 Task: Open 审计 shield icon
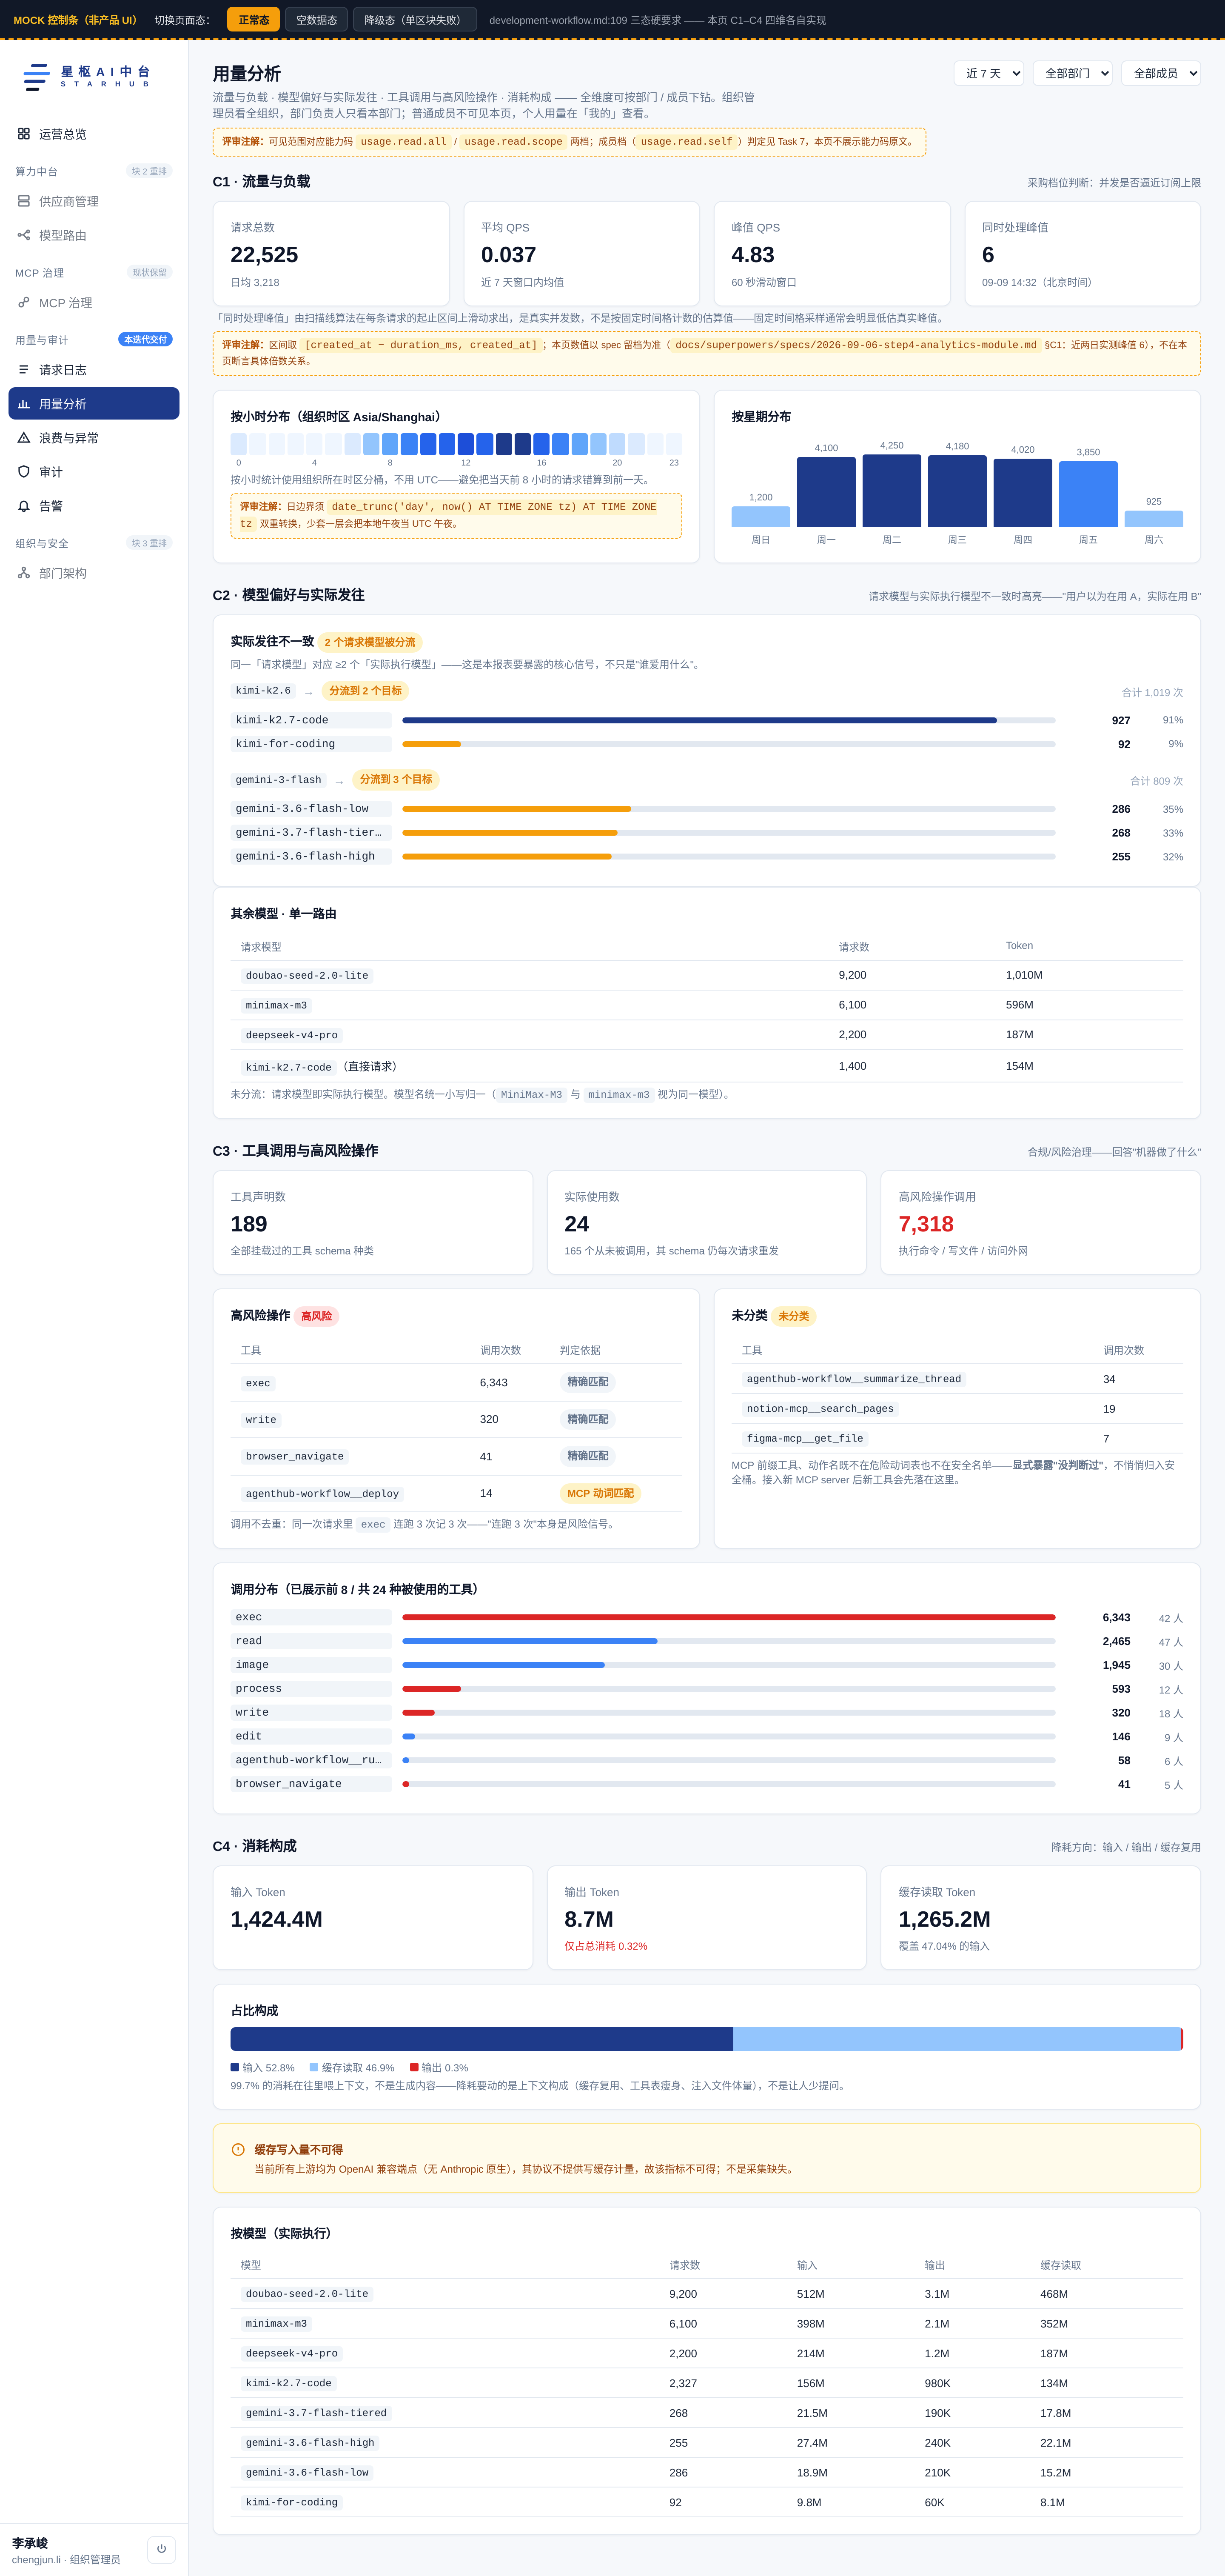(x=24, y=472)
